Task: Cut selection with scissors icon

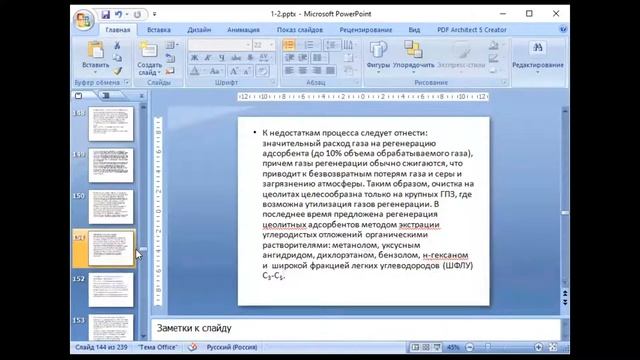Action: coord(118,45)
